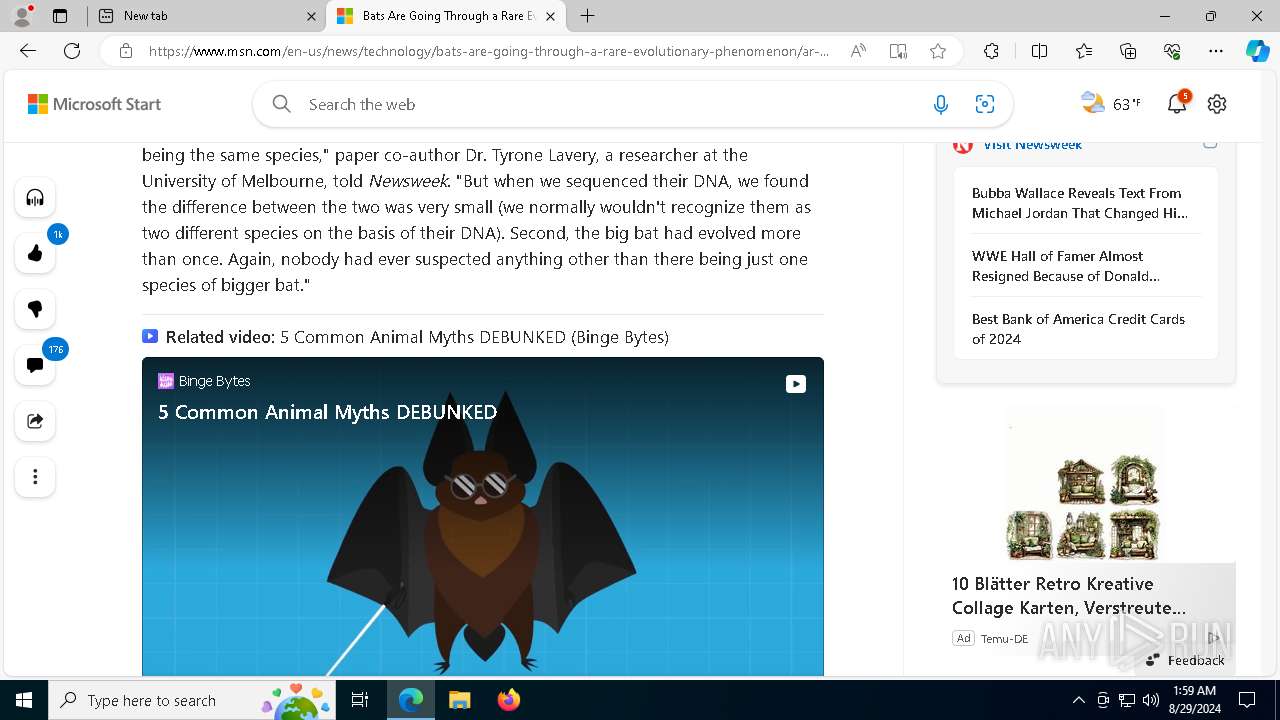
Task: Close the Bats article tab
Action: tap(550, 16)
